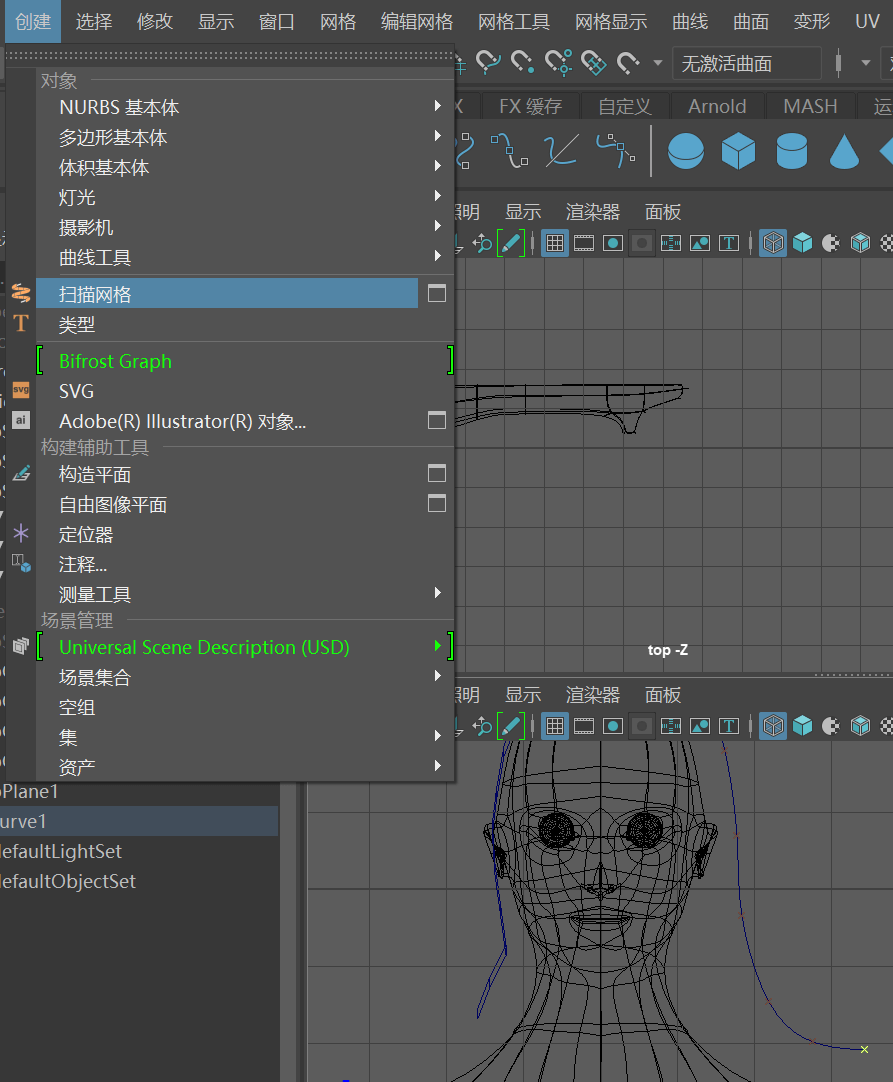
Task: Toggle the grid in head view panel toolbar
Action: pos(555,726)
